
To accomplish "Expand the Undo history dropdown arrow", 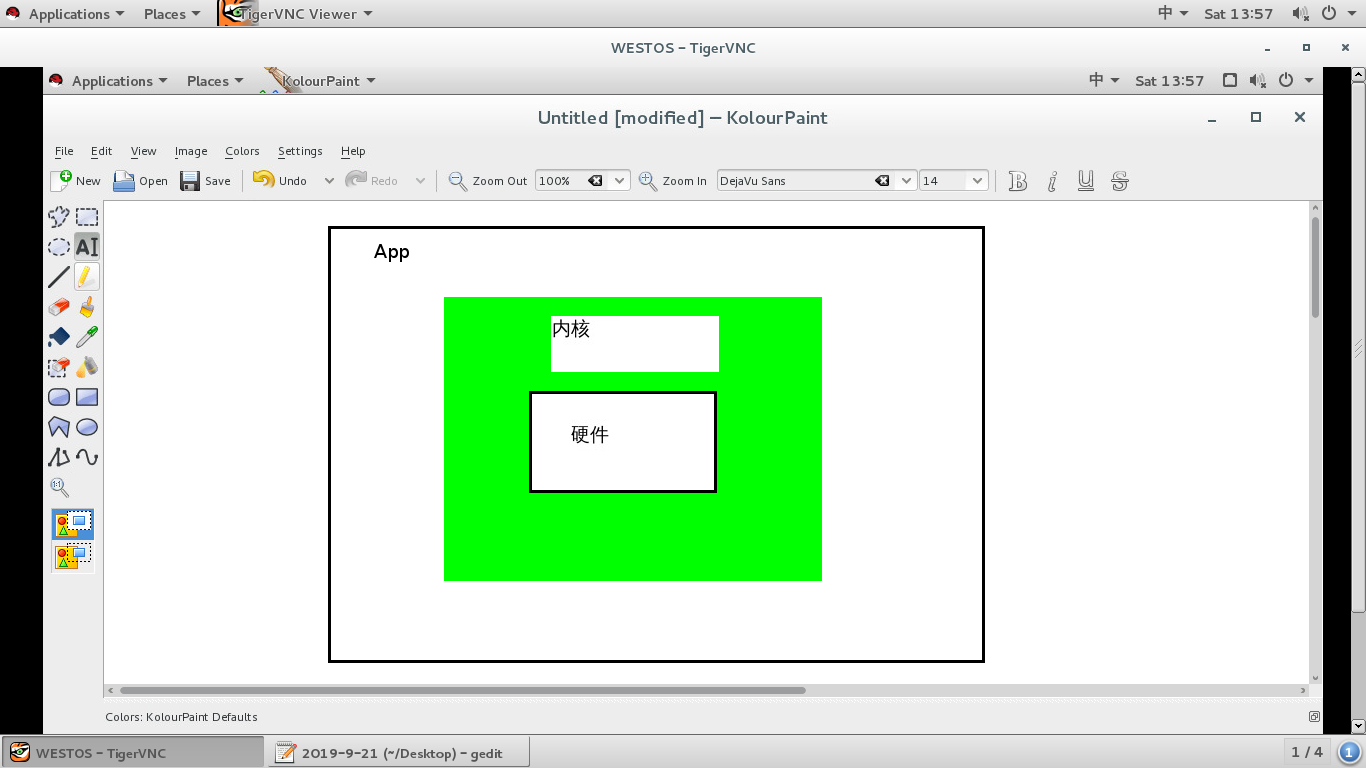I will coord(328,181).
